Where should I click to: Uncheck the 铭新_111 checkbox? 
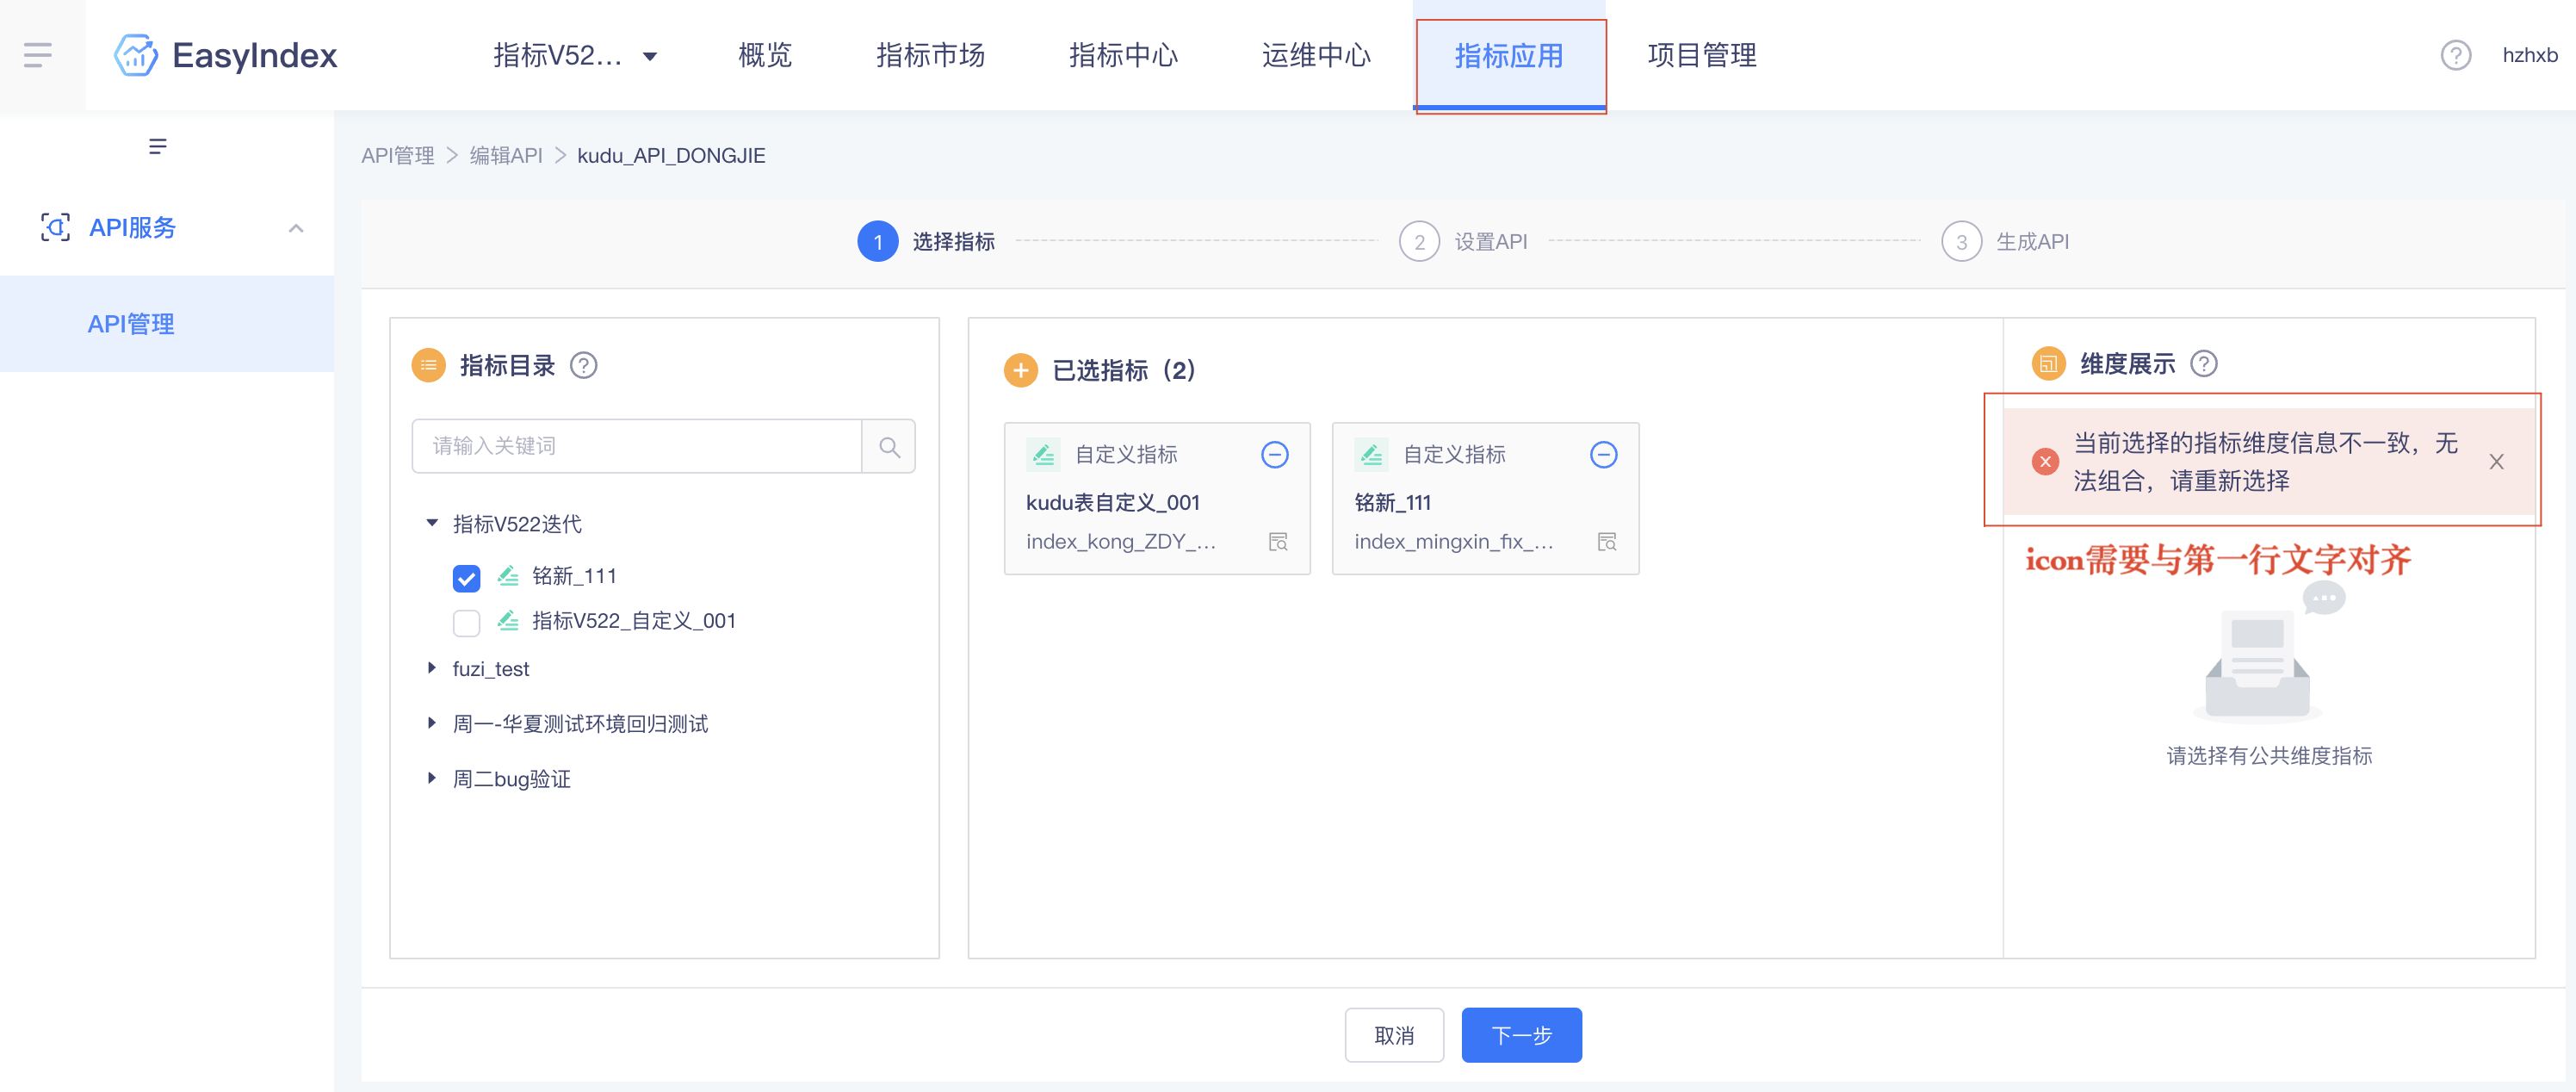pos(466,578)
